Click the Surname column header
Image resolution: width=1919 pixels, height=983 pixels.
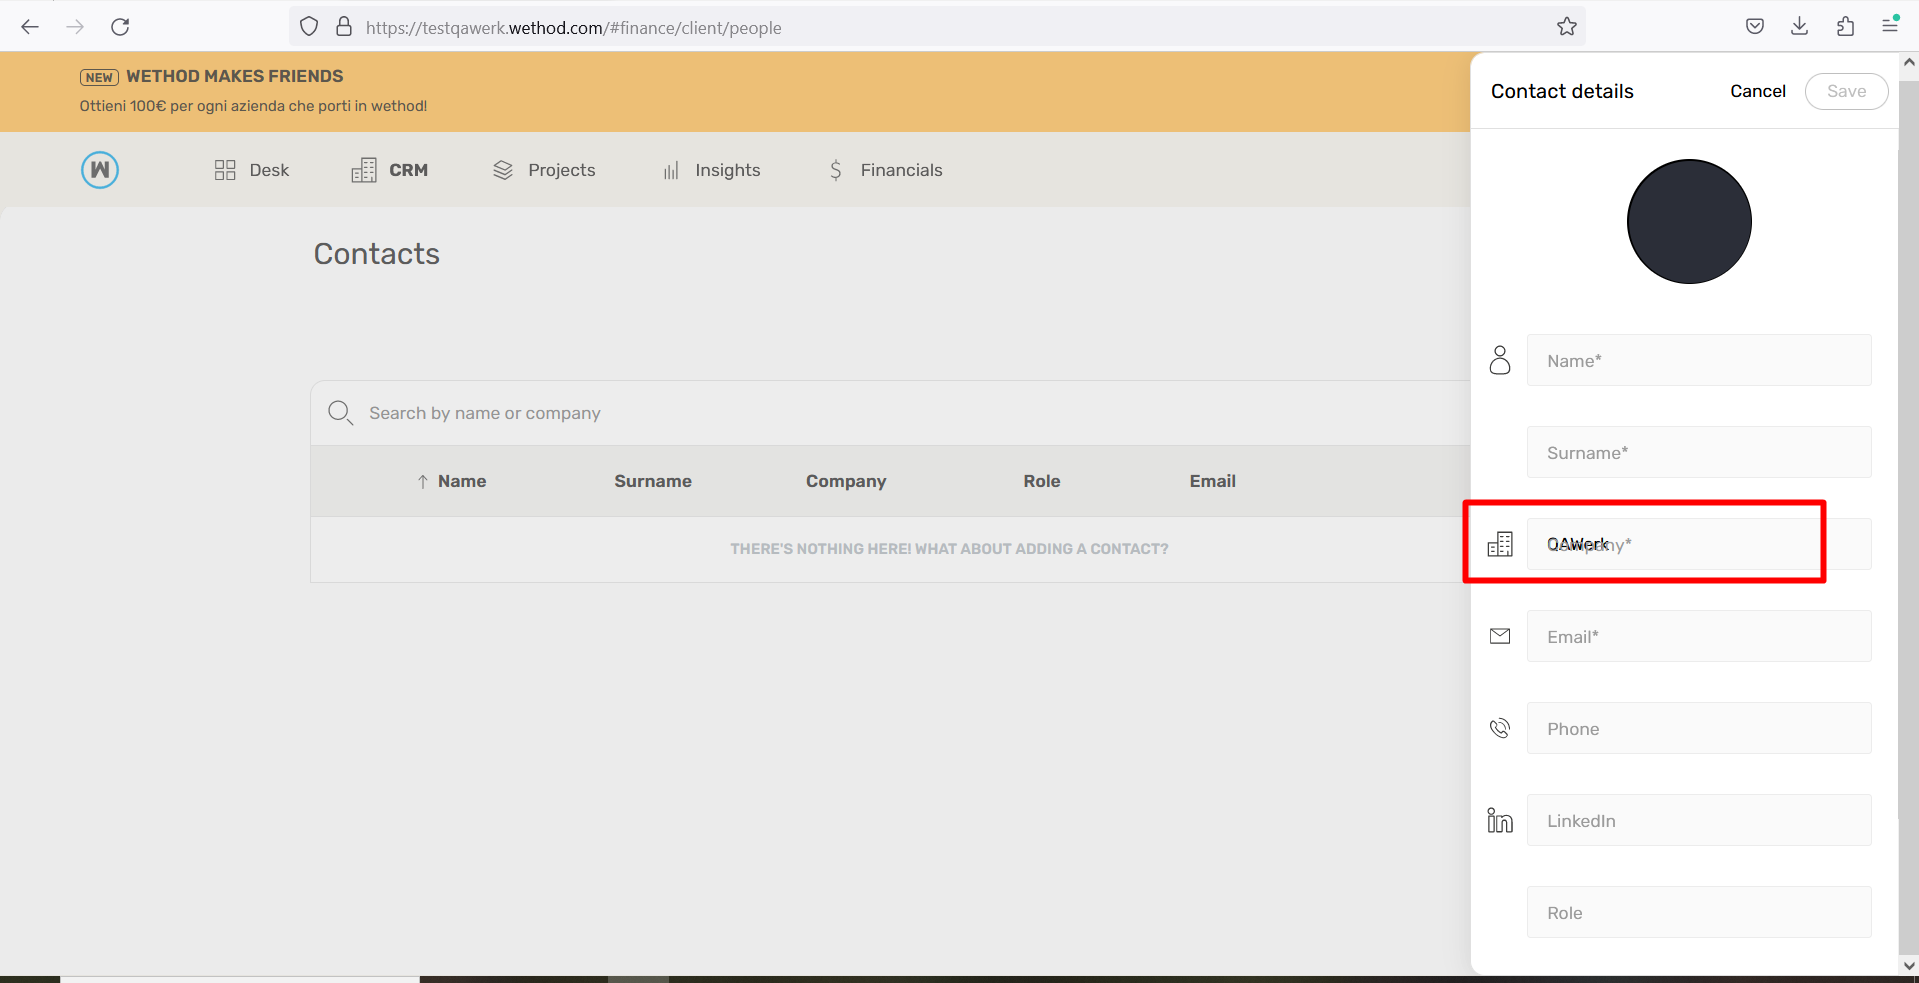653,481
